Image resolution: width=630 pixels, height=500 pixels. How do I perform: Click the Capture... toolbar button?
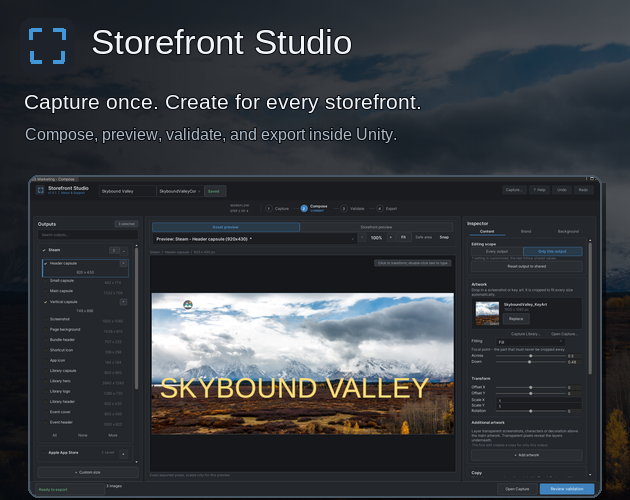[x=514, y=190]
